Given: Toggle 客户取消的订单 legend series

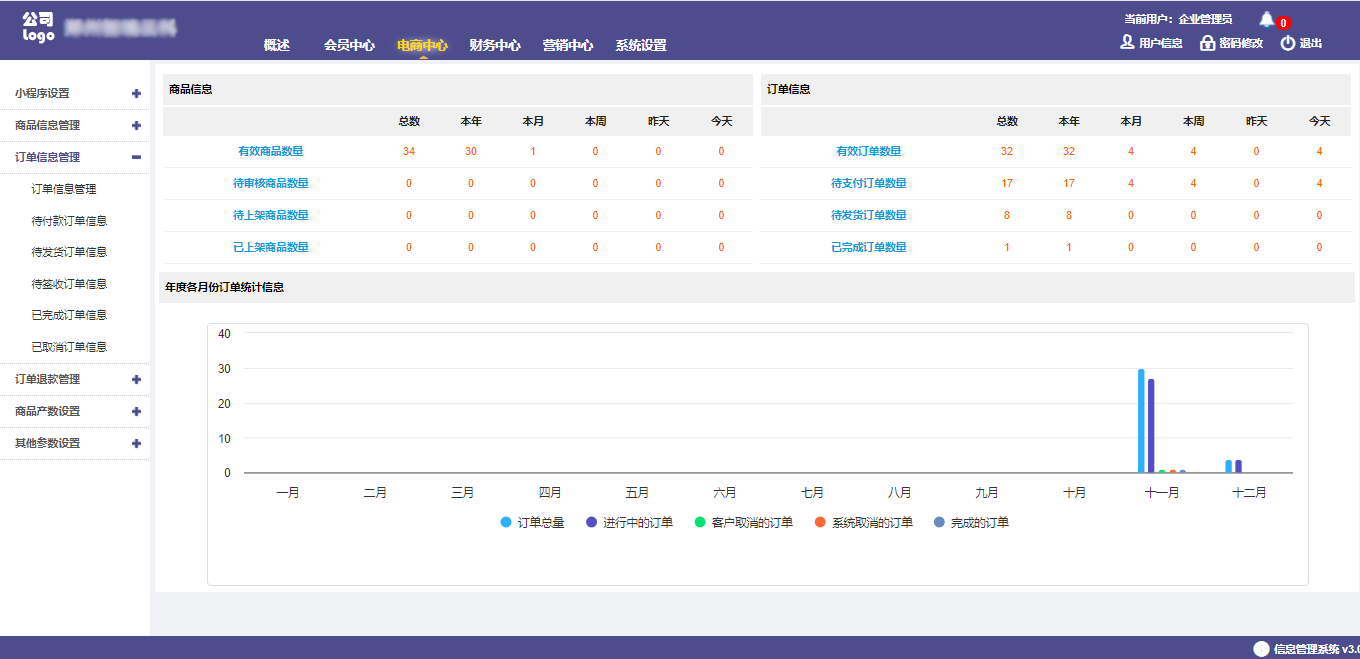Looking at the screenshot, I should pyautogui.click(x=743, y=522).
